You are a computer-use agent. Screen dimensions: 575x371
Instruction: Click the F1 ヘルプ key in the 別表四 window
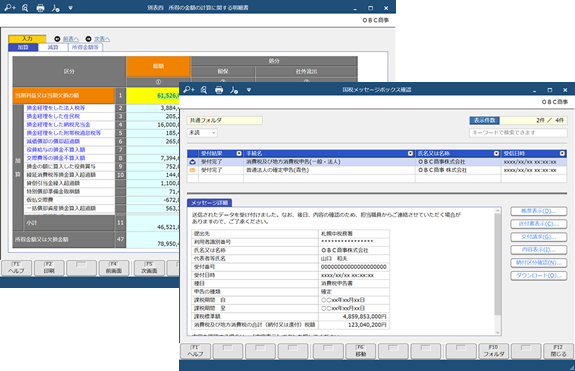click(16, 268)
